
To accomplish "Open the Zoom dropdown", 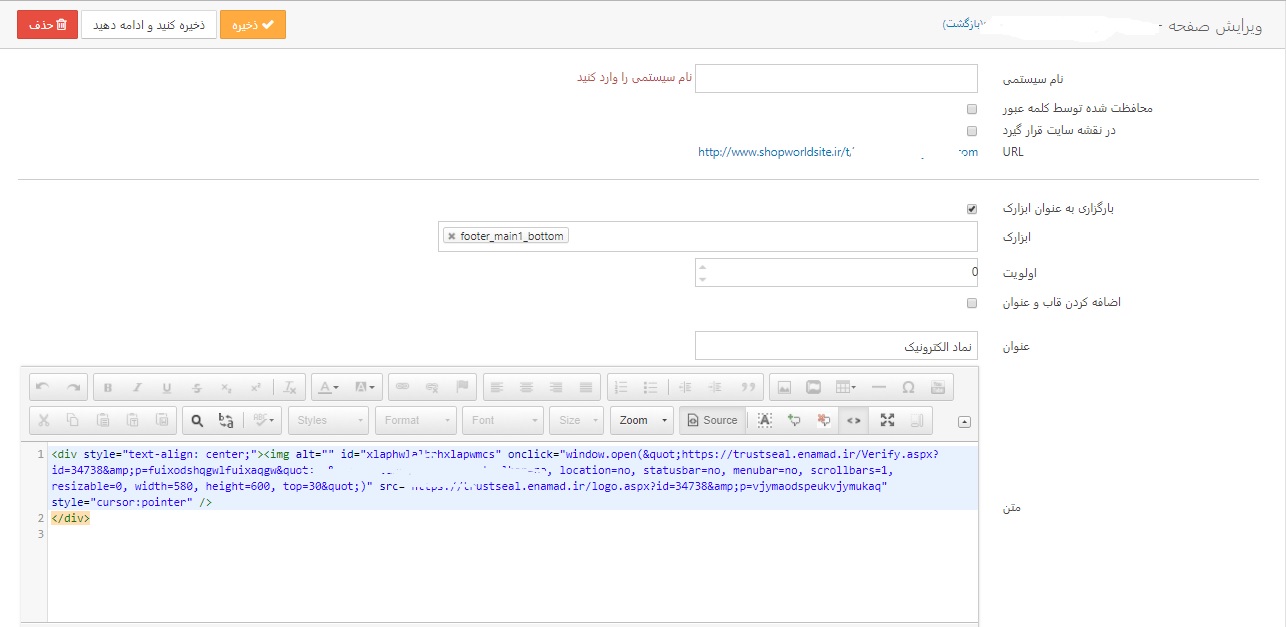I will [641, 420].
